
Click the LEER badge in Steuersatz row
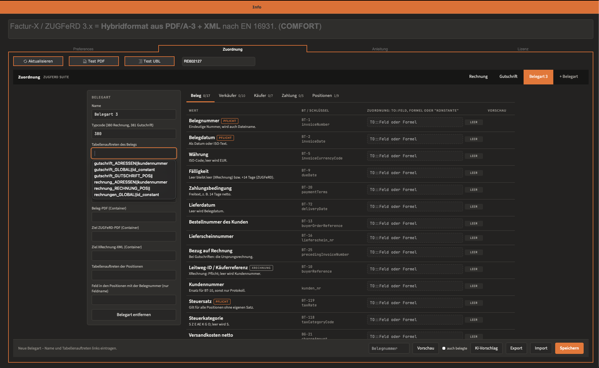point(474,303)
